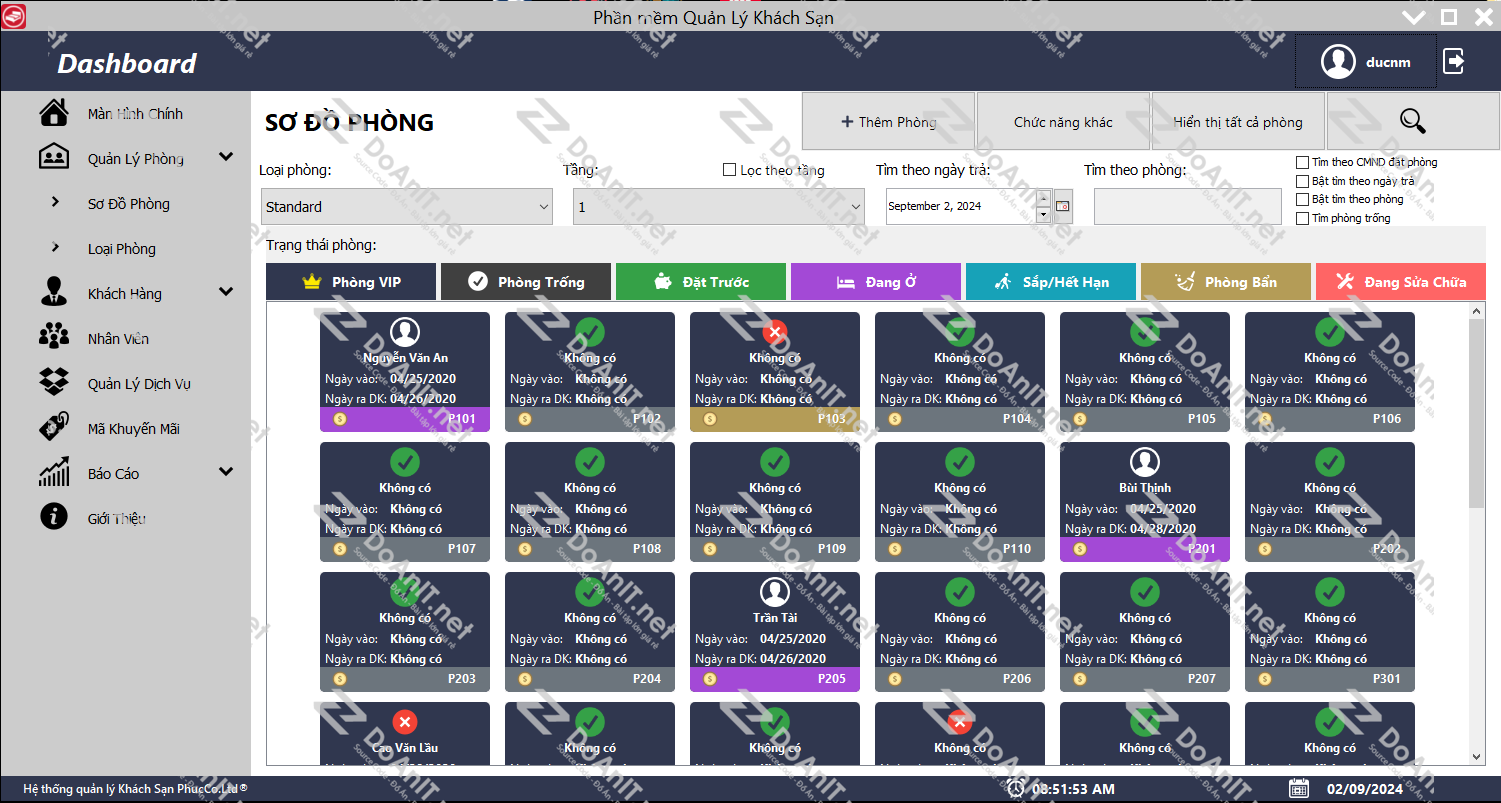The height and width of the screenshot is (803, 1501).
Task: Click the red app logo in title bar
Action: (x=13, y=16)
